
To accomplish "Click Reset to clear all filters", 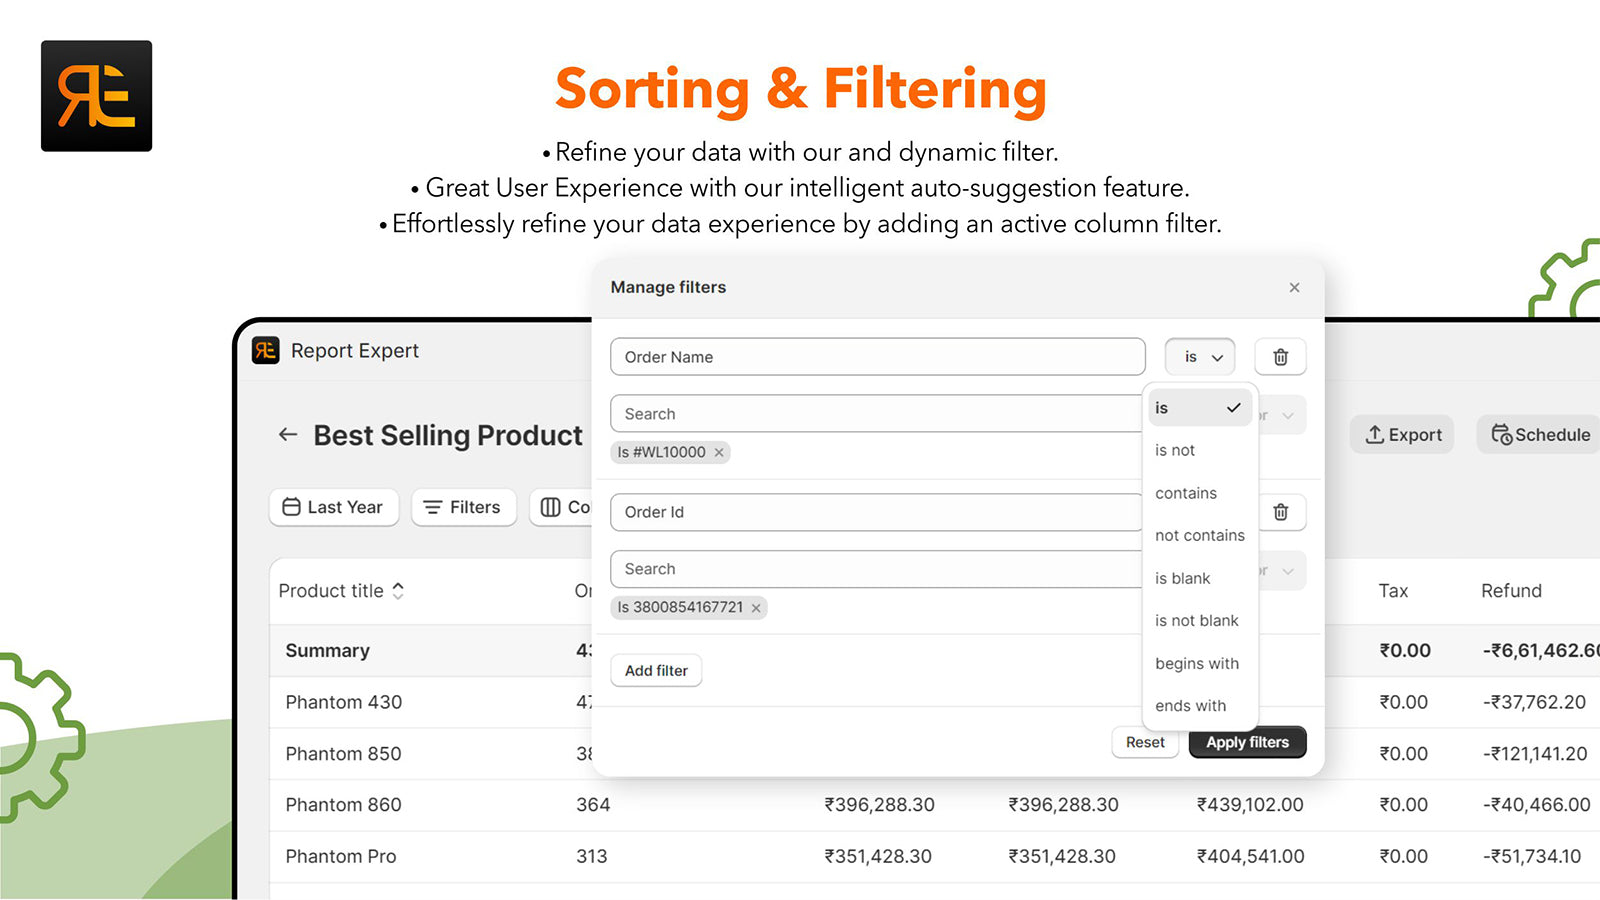I will pos(1144,742).
